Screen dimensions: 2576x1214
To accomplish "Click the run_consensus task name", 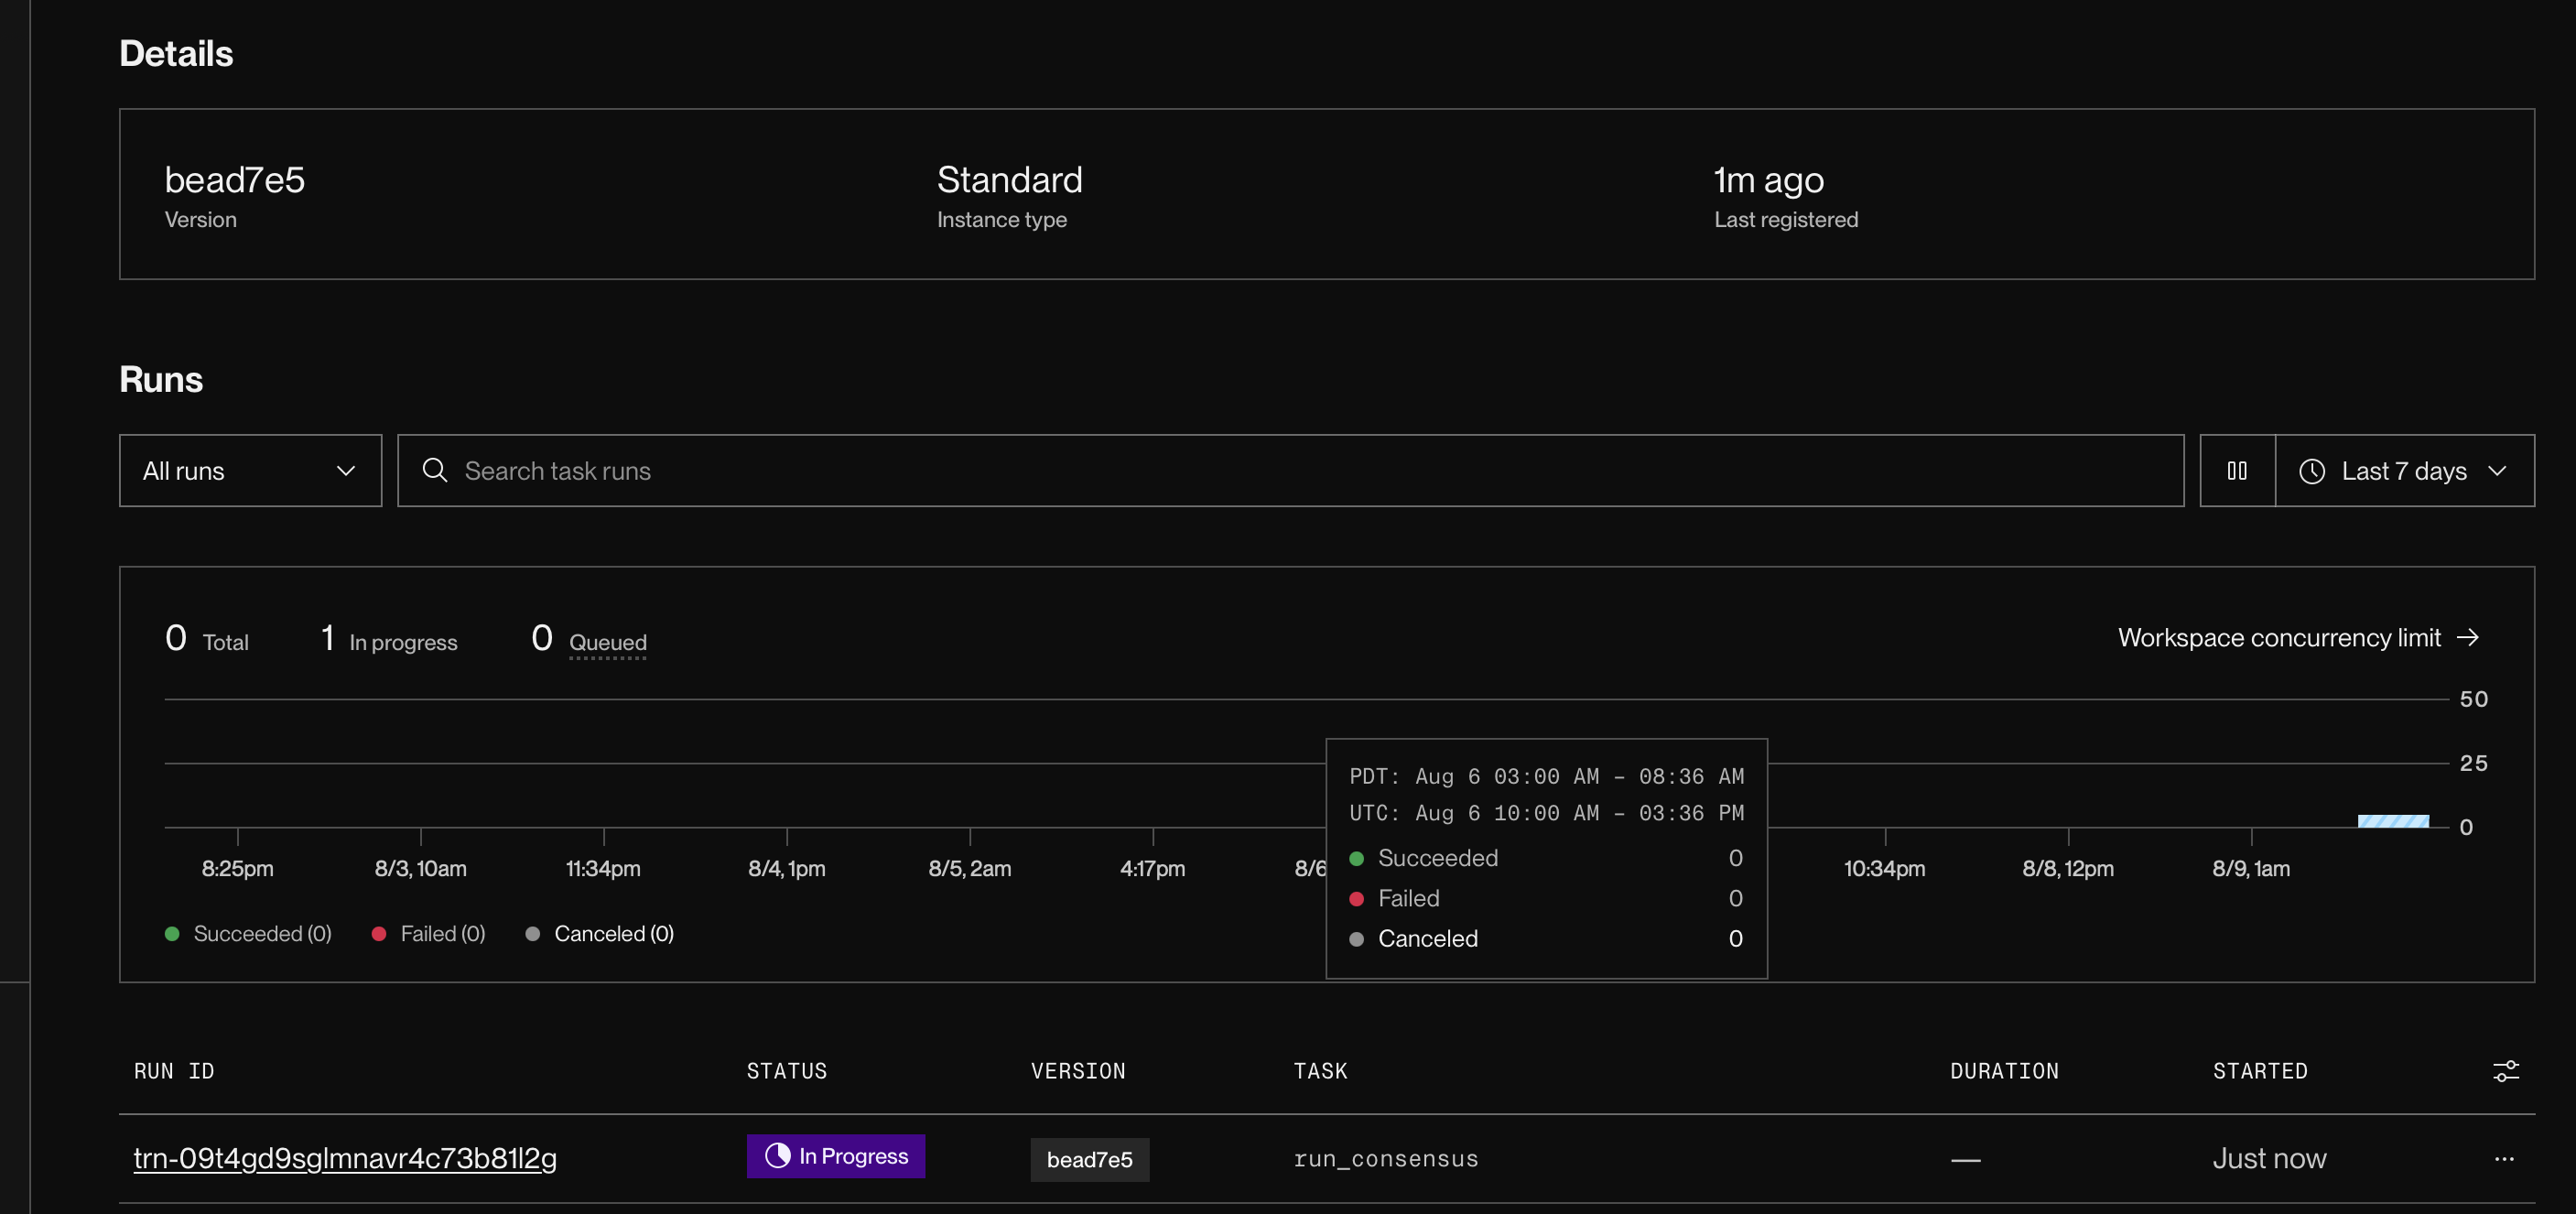I will tap(1386, 1158).
